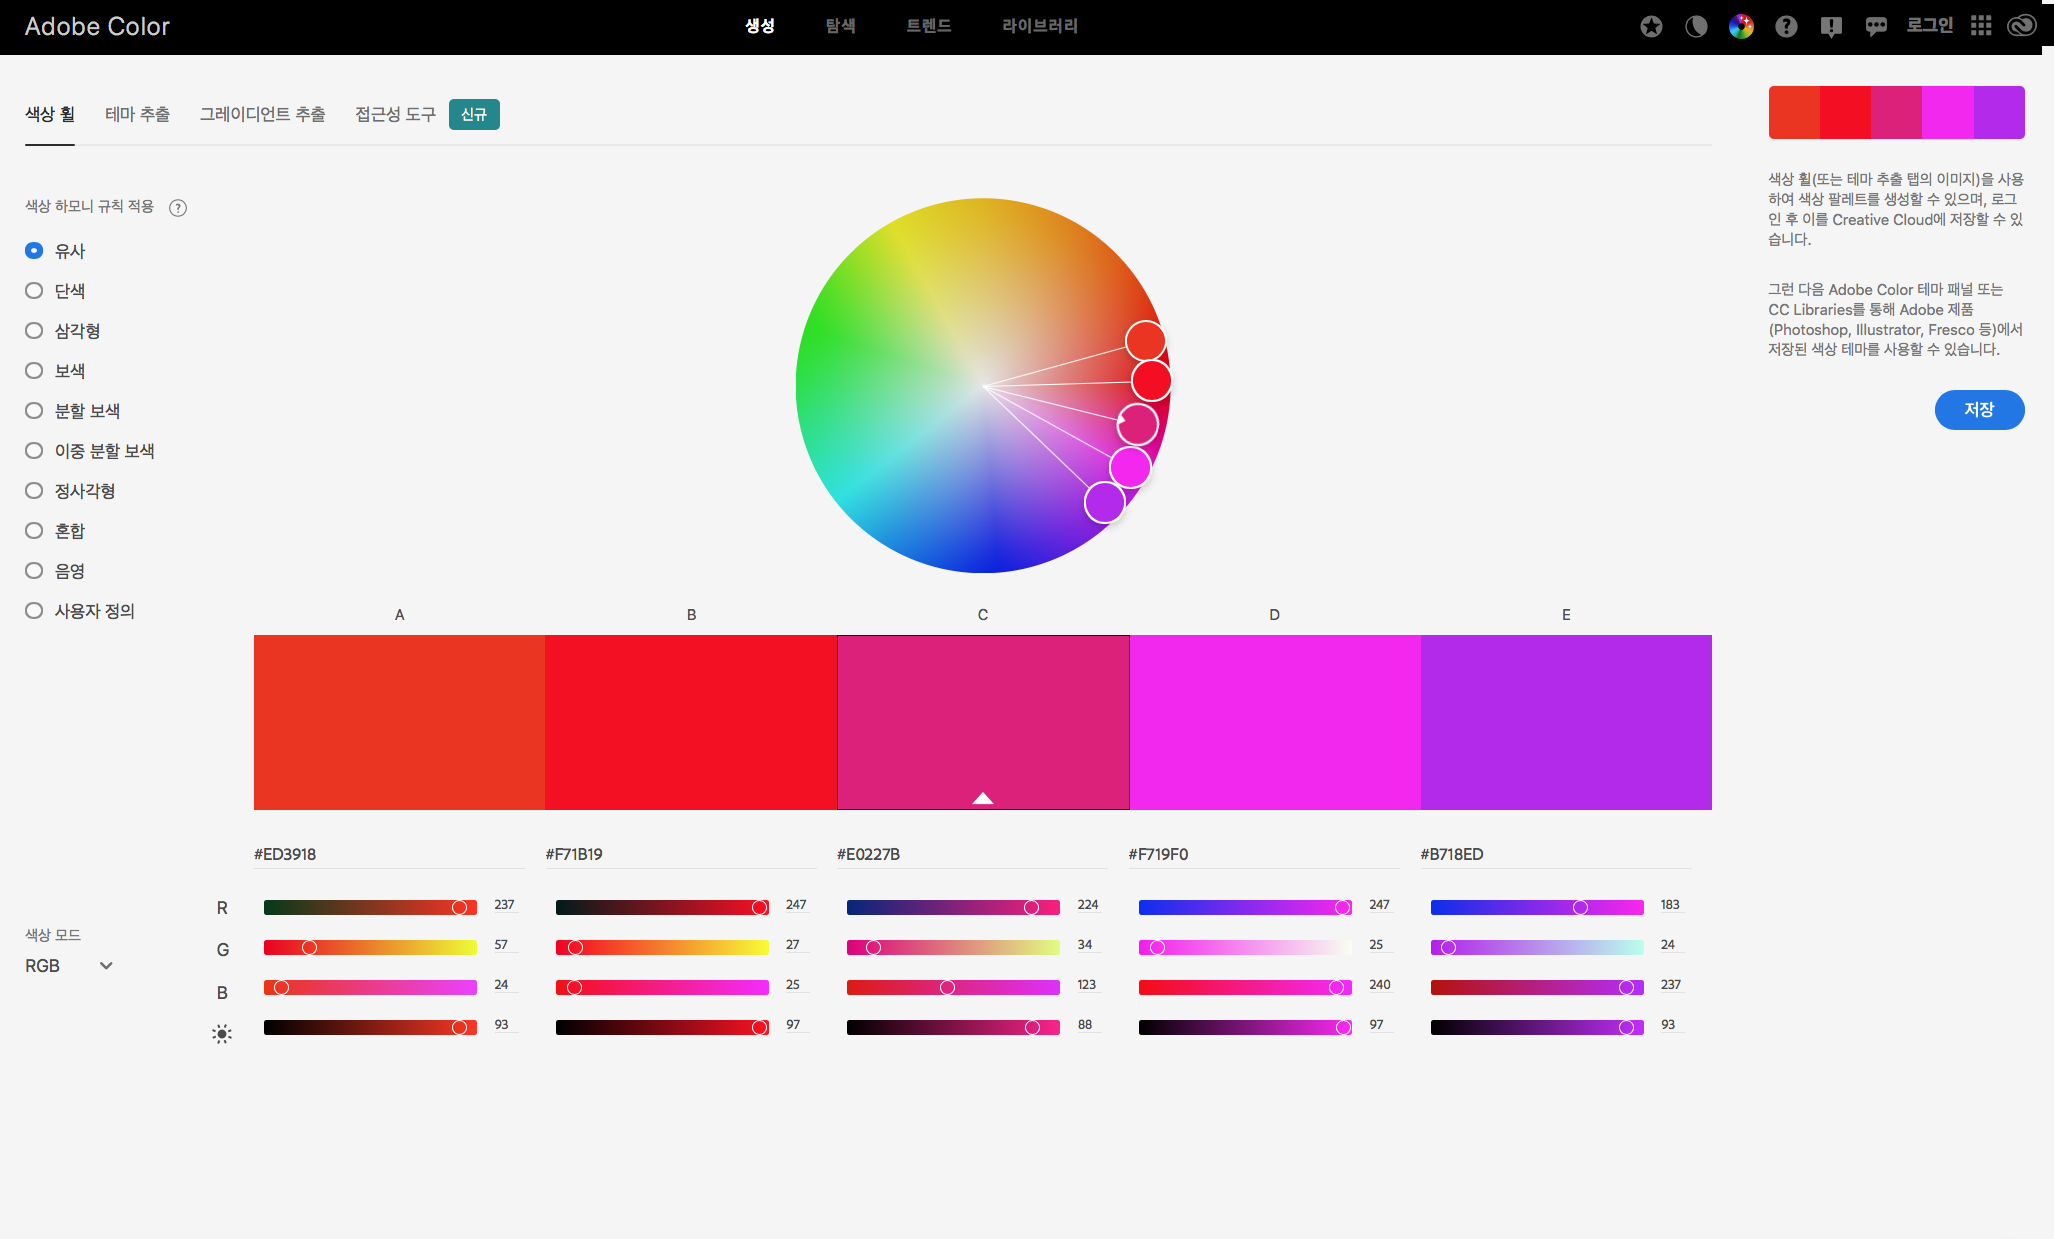2054x1239 pixels.
Task: Select the 단색 harmony radio button
Action: point(34,291)
